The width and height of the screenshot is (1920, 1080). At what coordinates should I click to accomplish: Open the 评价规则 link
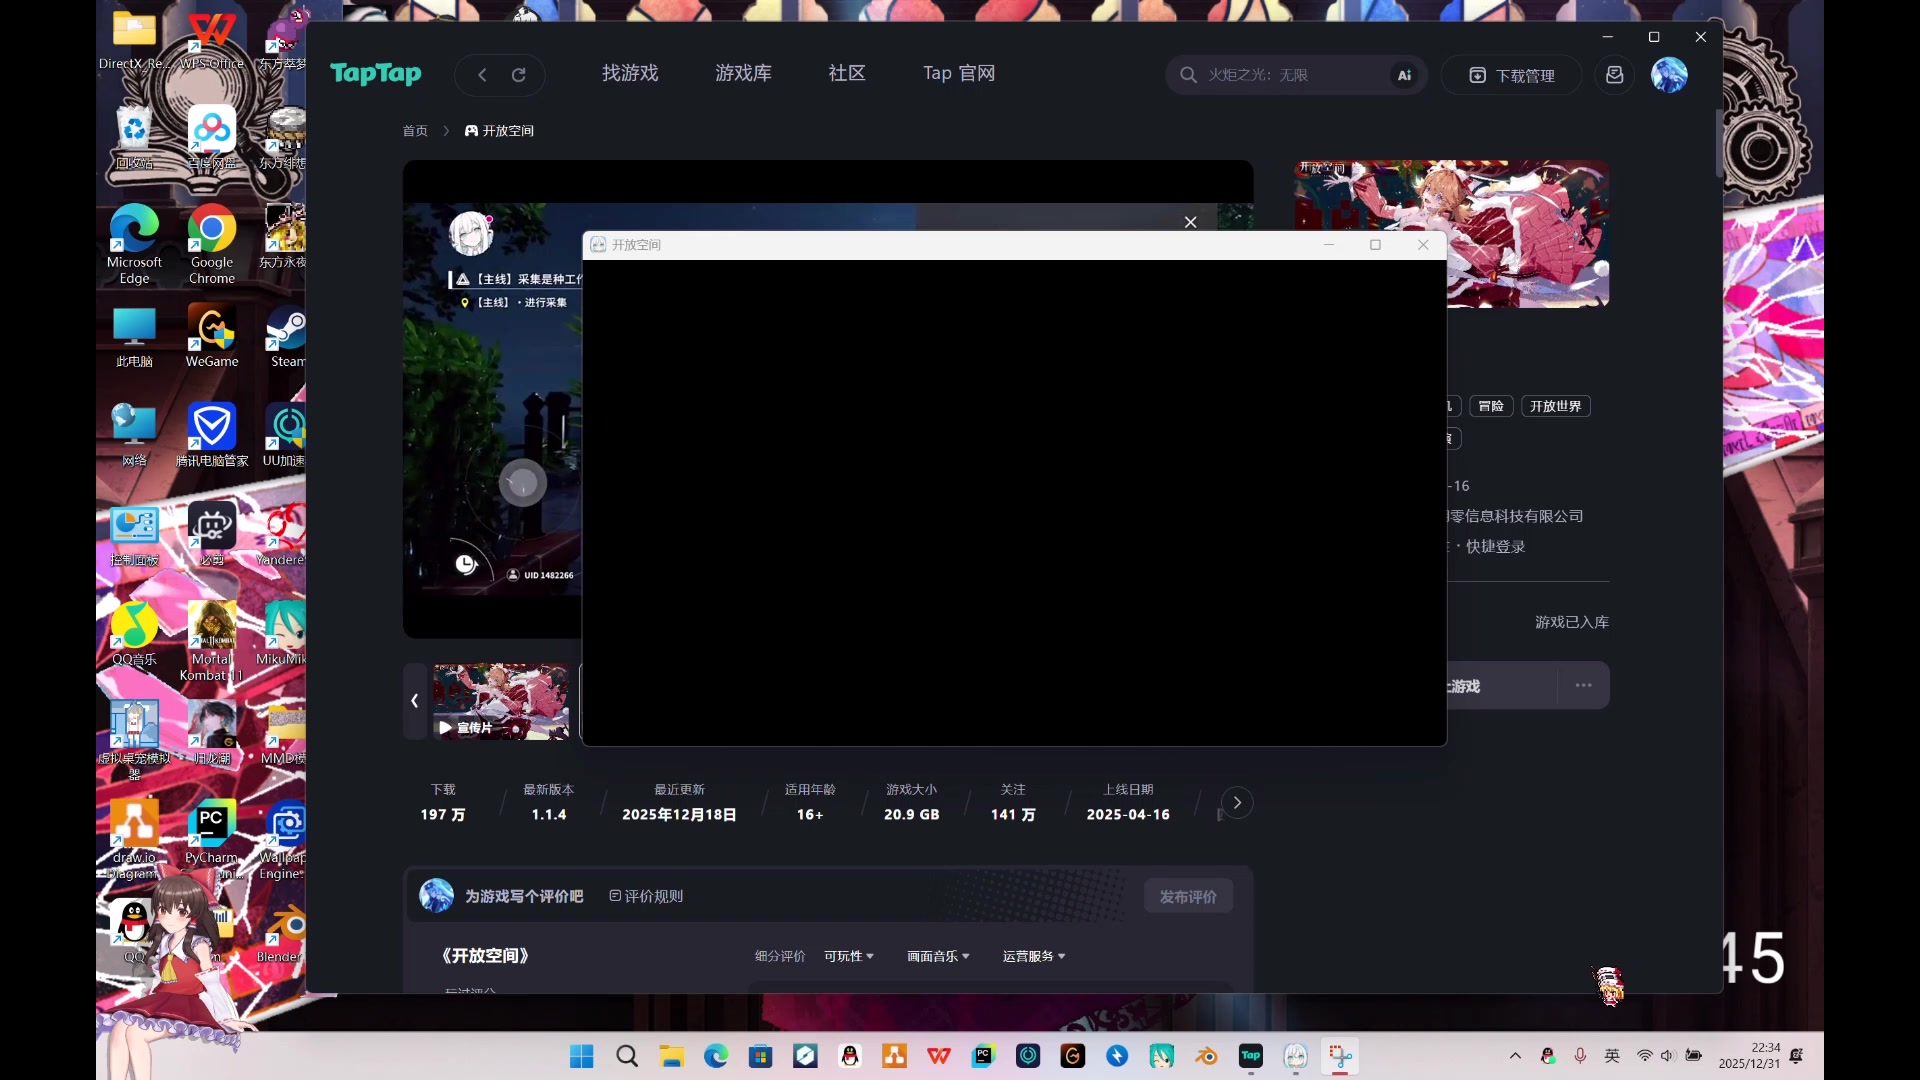tap(646, 897)
